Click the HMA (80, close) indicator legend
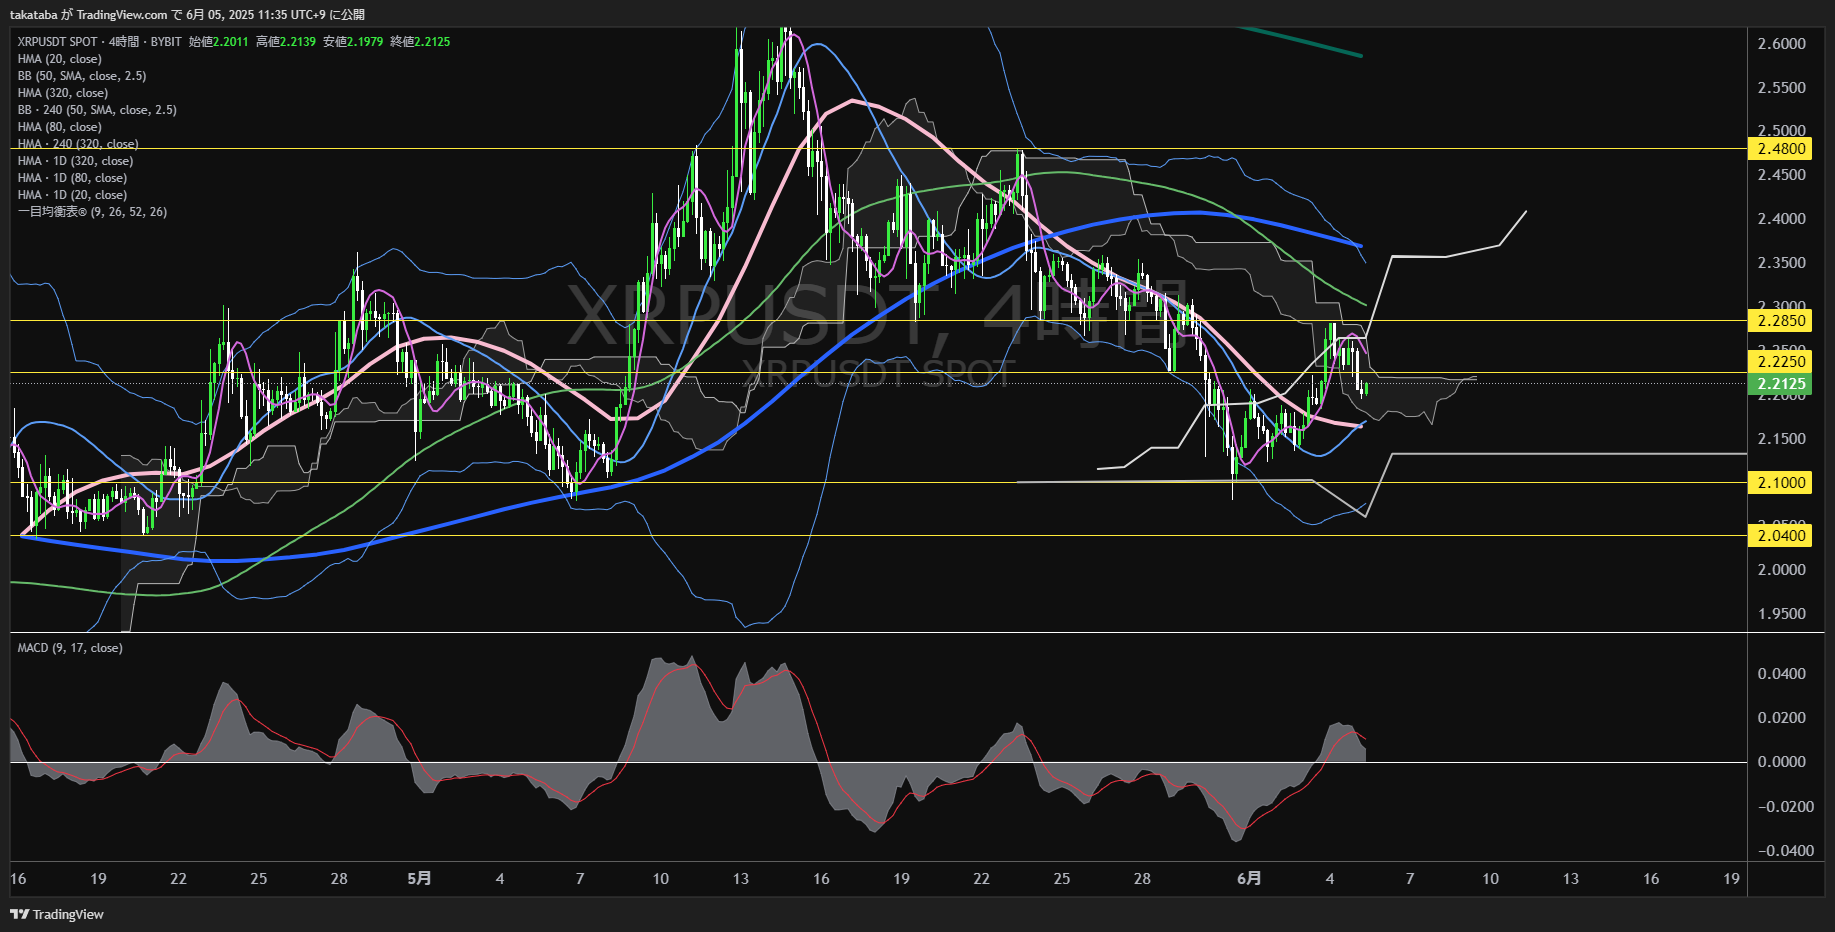Screen dimensions: 1835x932 click(60, 127)
